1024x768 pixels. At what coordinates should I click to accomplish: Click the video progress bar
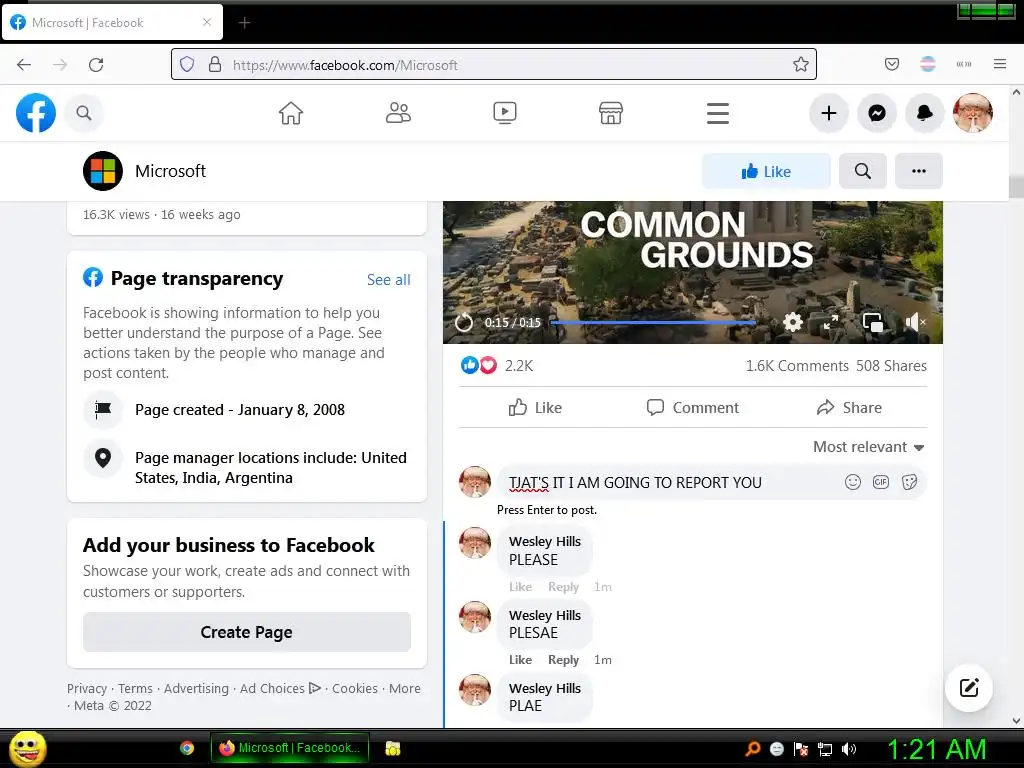(653, 322)
